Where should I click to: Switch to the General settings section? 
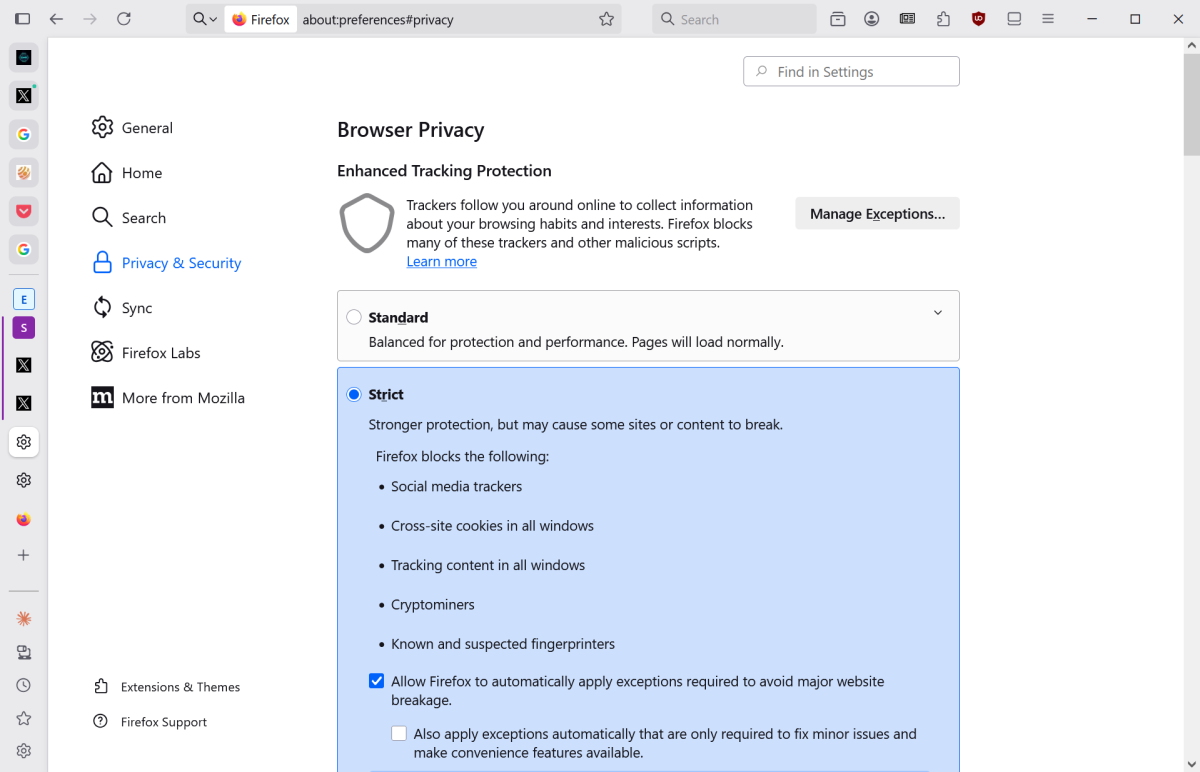tap(147, 127)
